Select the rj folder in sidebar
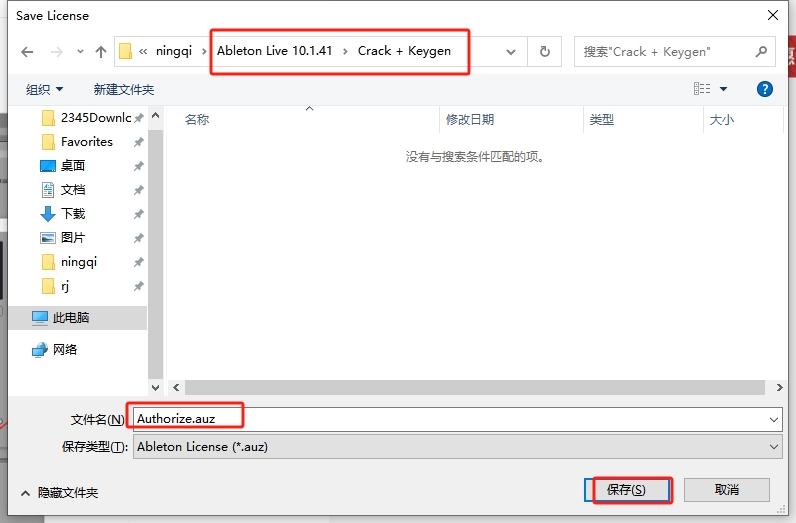 (55, 286)
